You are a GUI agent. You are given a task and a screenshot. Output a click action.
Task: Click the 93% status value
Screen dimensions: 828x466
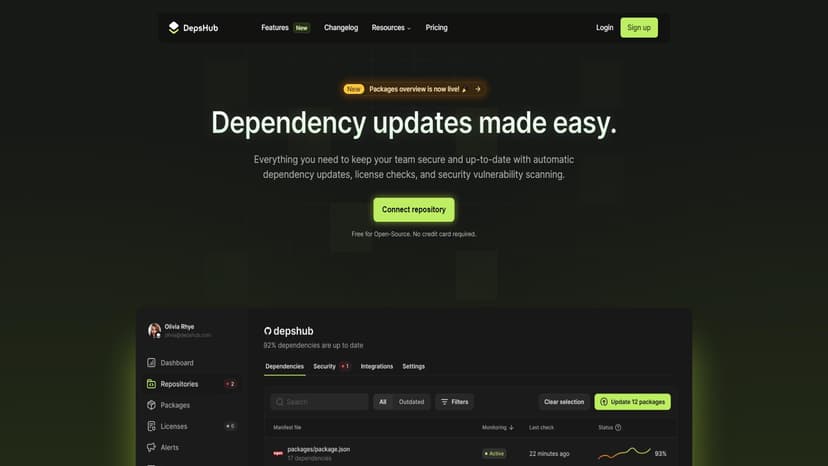pyautogui.click(x=661, y=453)
